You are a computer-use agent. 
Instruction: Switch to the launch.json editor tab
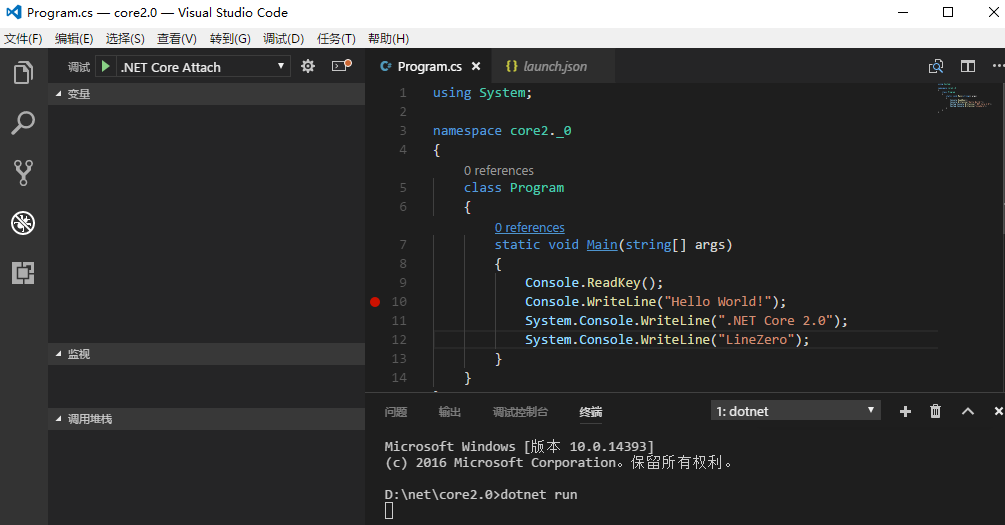click(554, 66)
